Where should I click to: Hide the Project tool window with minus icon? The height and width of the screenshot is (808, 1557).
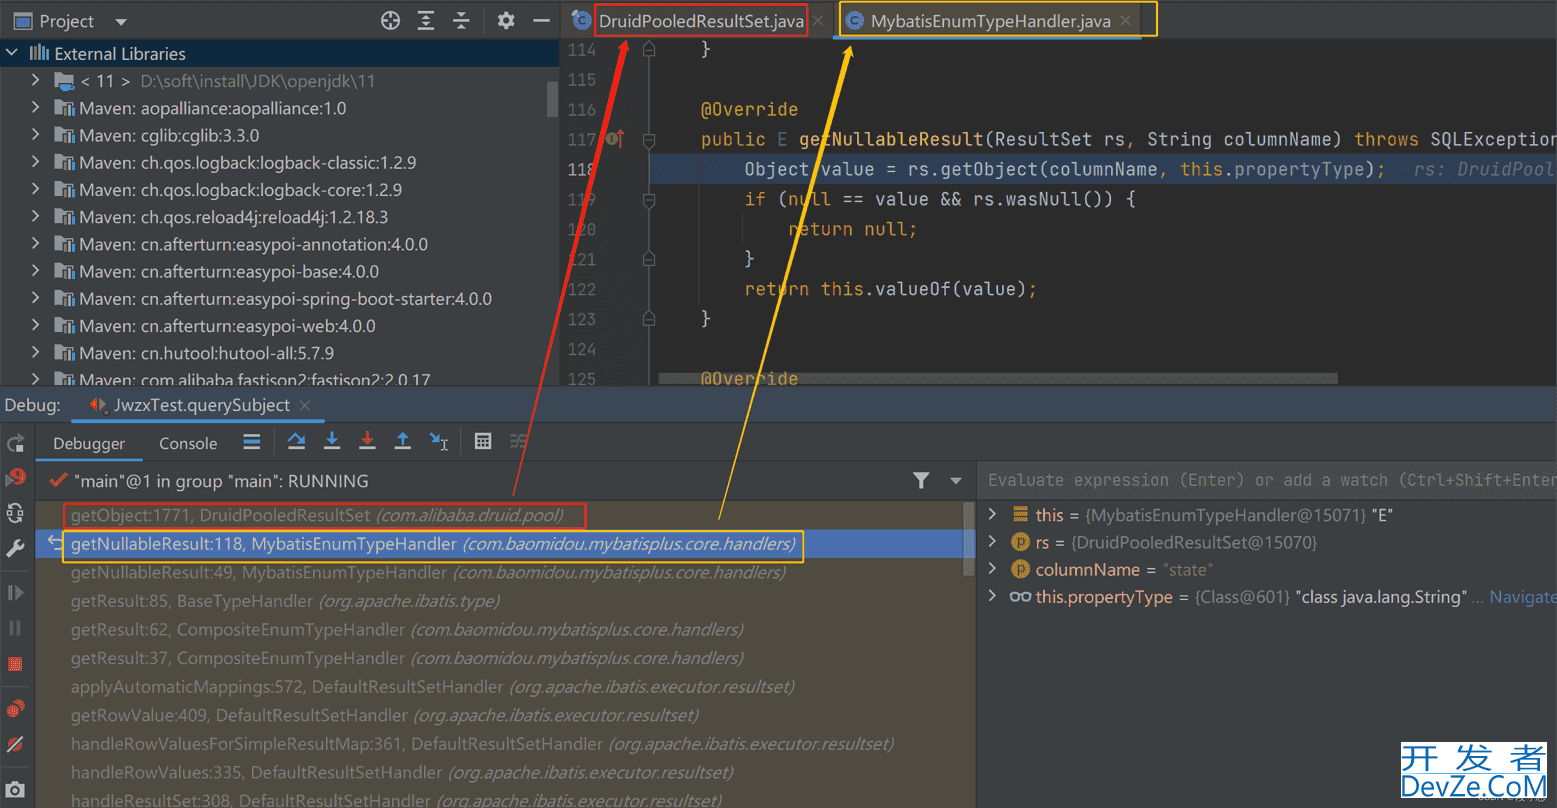[541, 21]
